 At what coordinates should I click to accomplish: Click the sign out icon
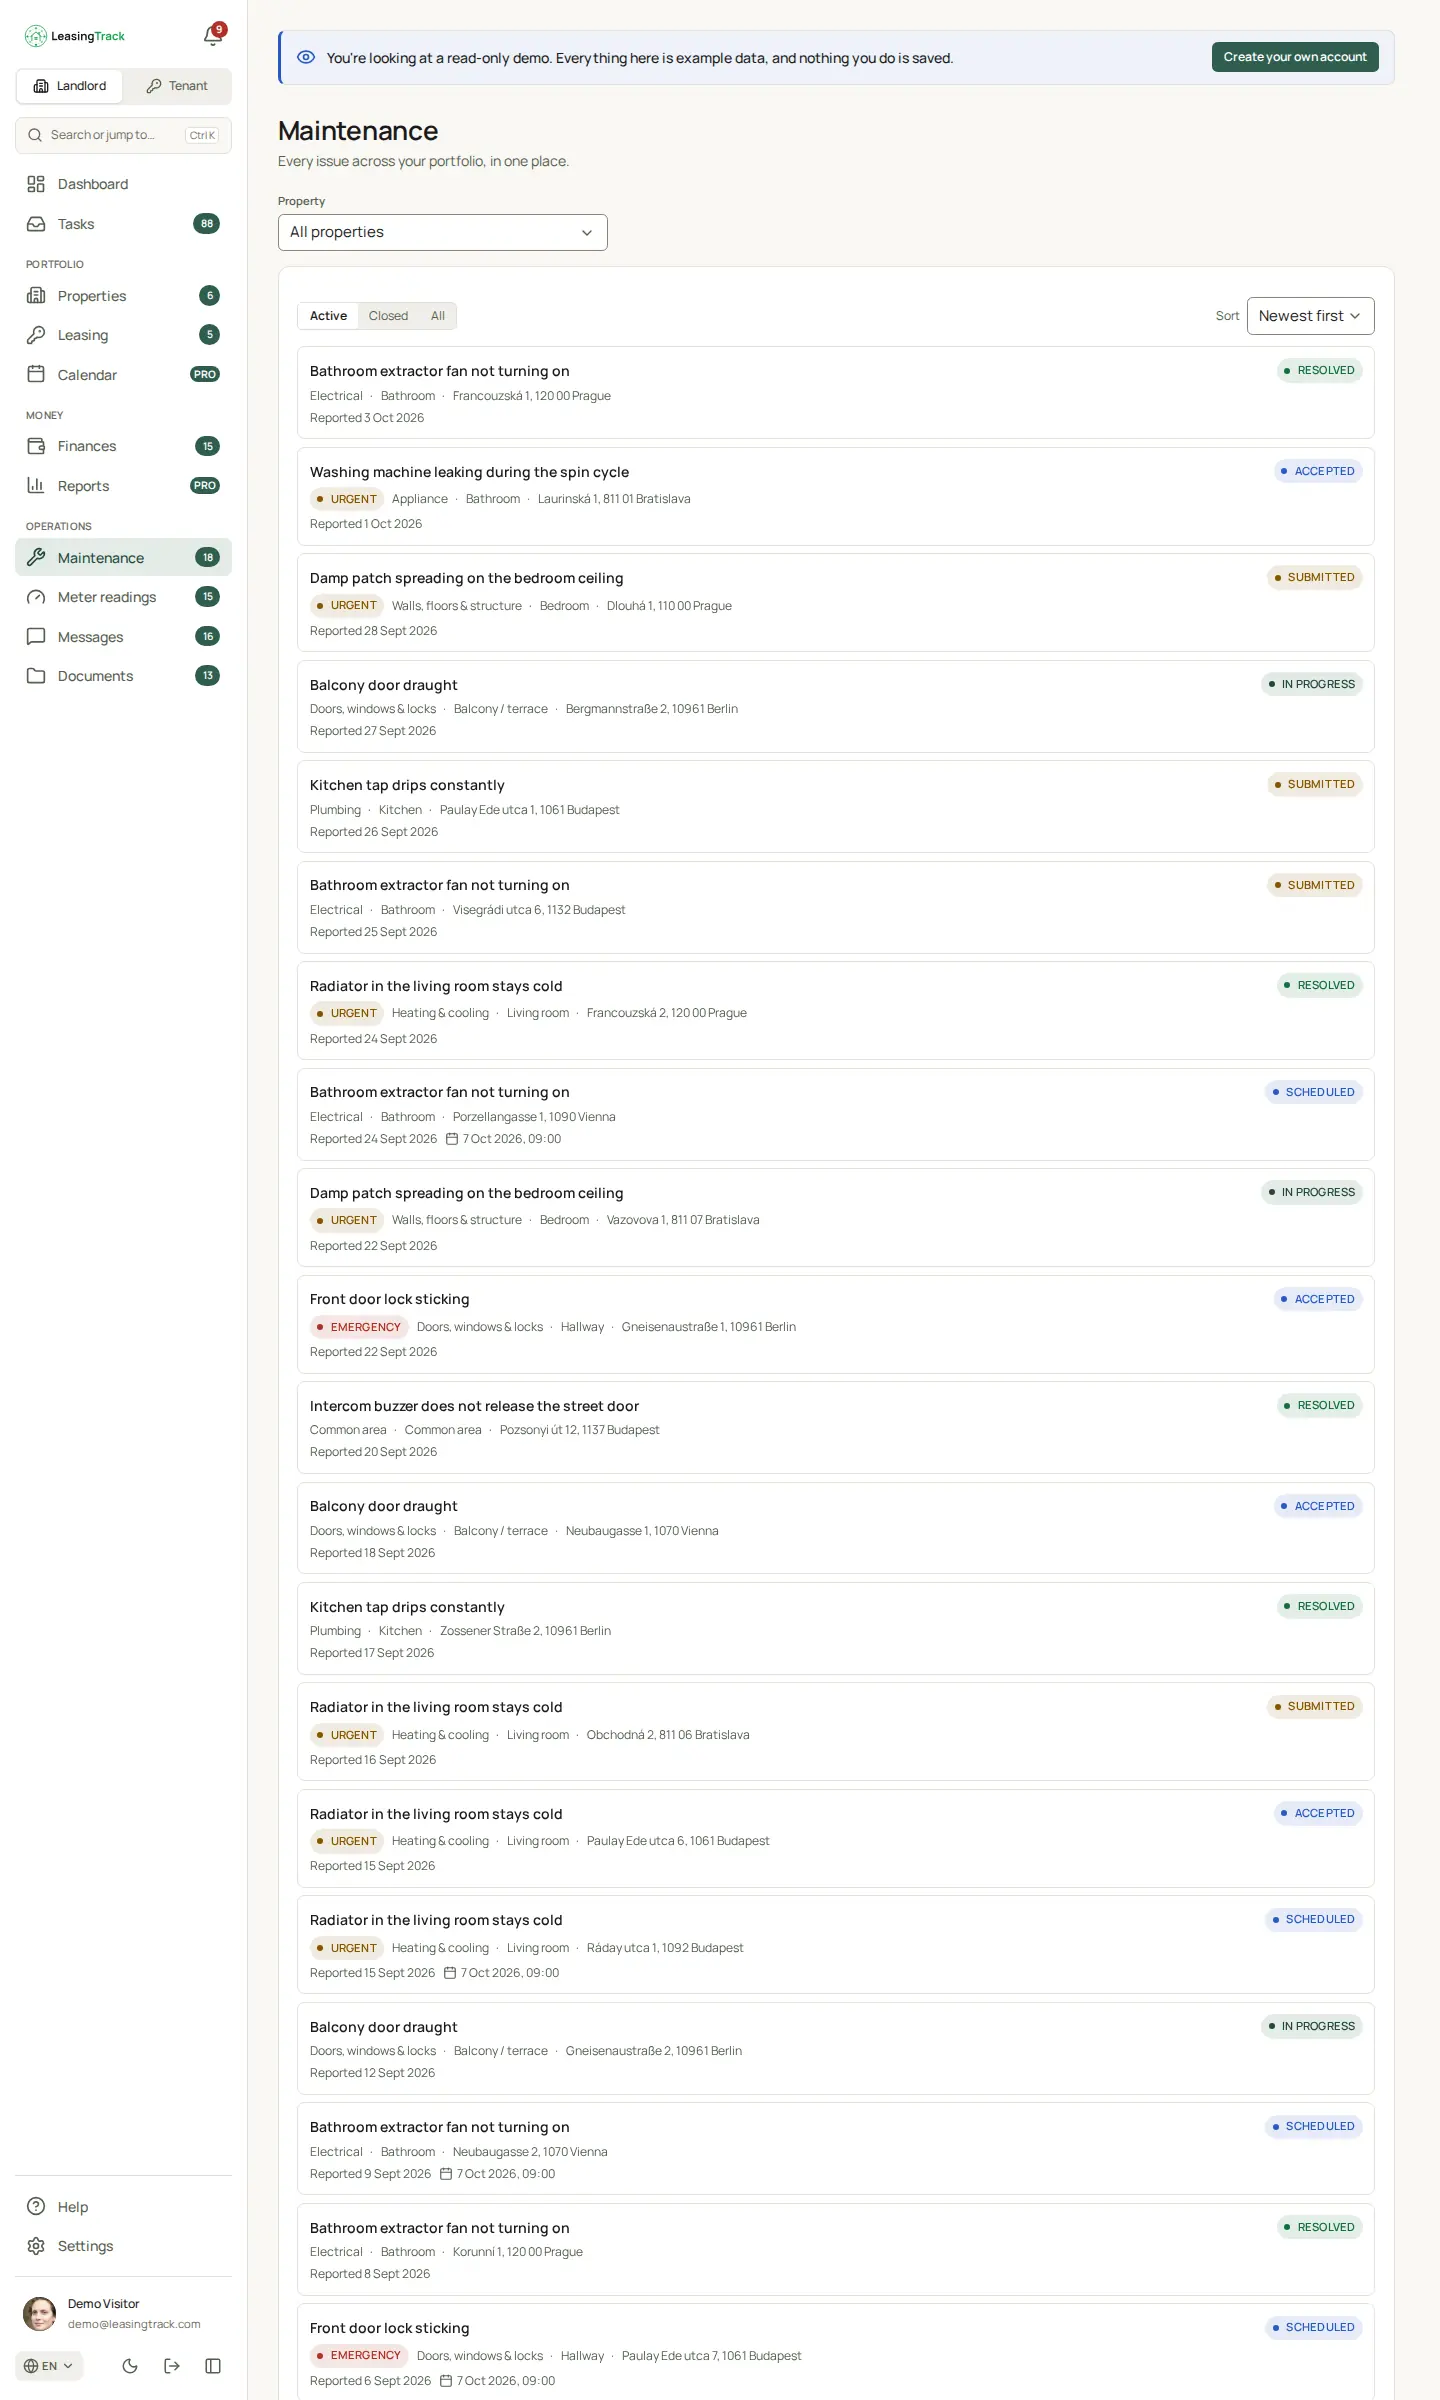[x=172, y=2366]
